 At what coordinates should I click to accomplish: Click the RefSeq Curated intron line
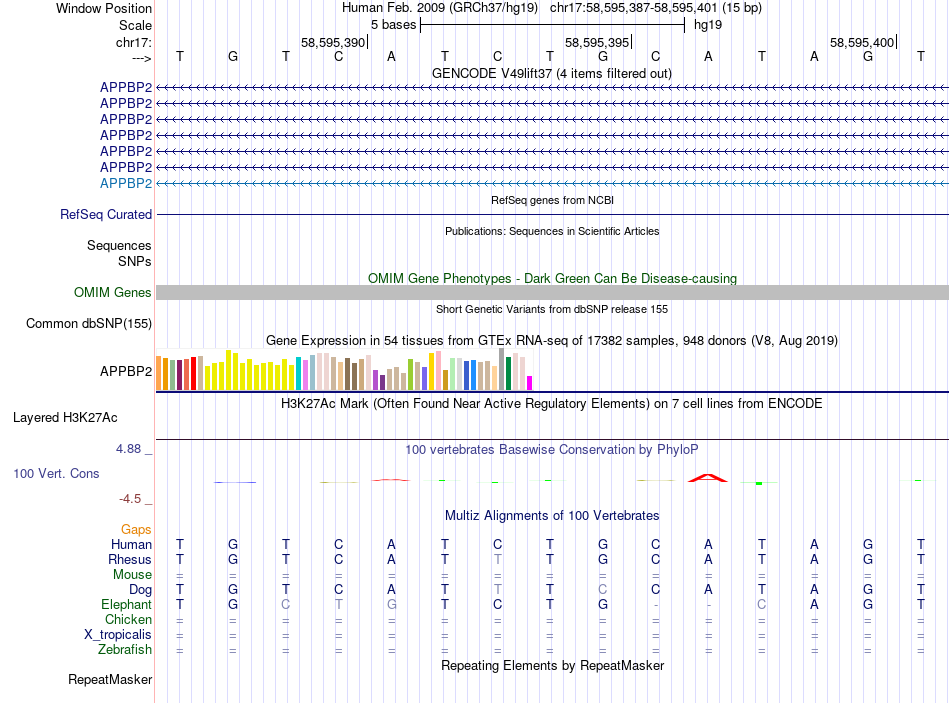point(552,215)
